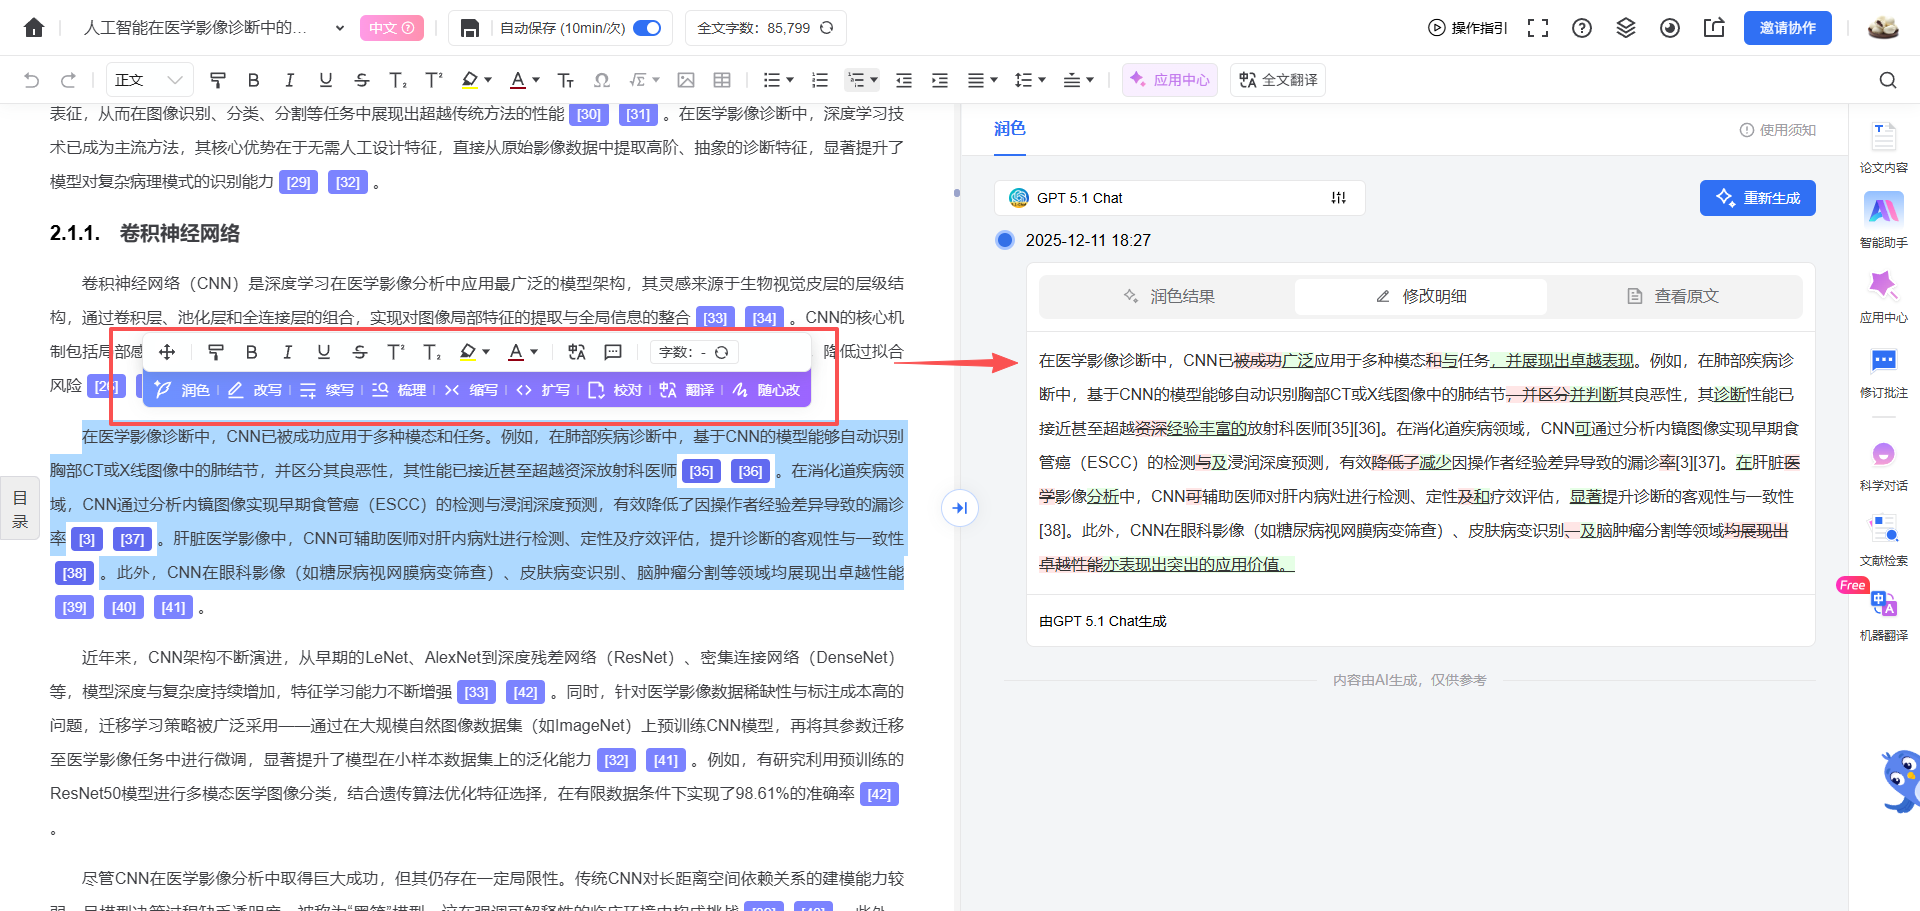Open the 使用须知 link

(1777, 130)
